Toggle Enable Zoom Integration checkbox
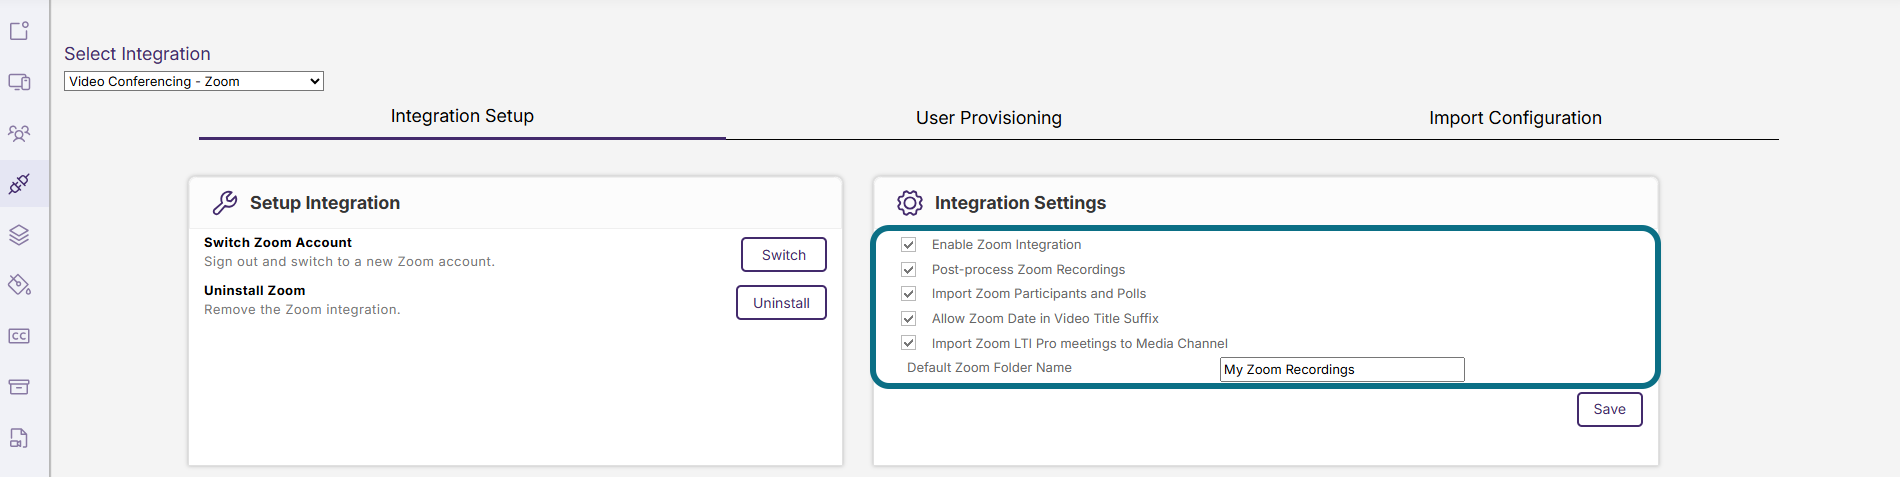Screen dimensions: 1900x477 tap(909, 244)
